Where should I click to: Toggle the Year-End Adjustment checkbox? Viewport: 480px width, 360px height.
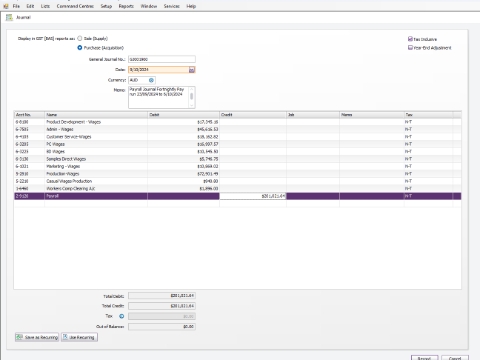click(x=410, y=48)
